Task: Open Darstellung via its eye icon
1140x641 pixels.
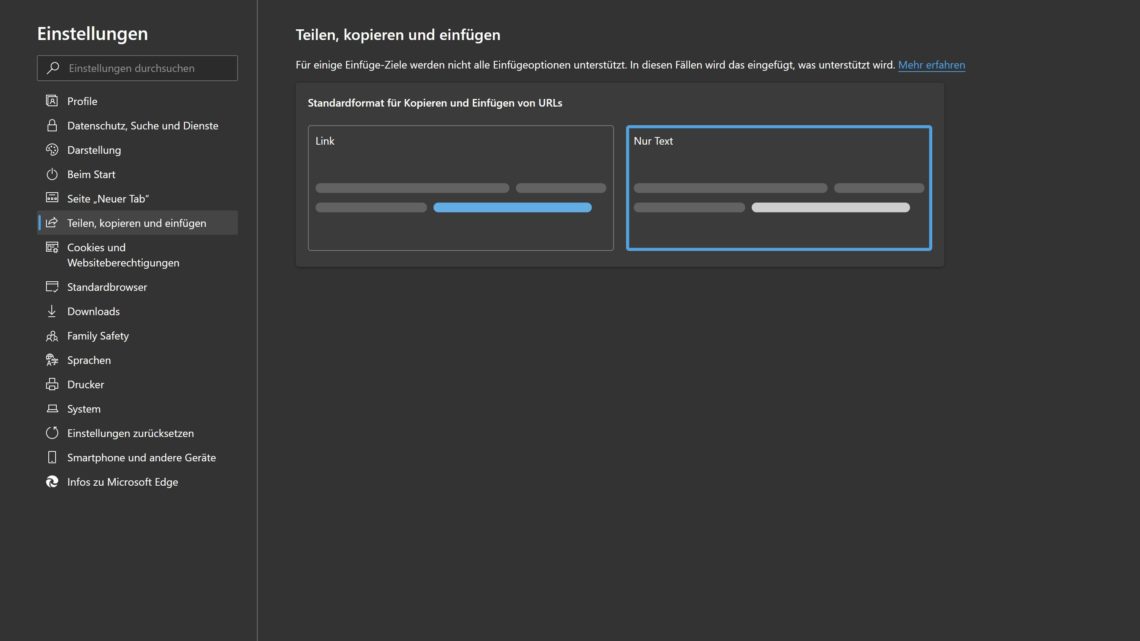Action: [51, 149]
